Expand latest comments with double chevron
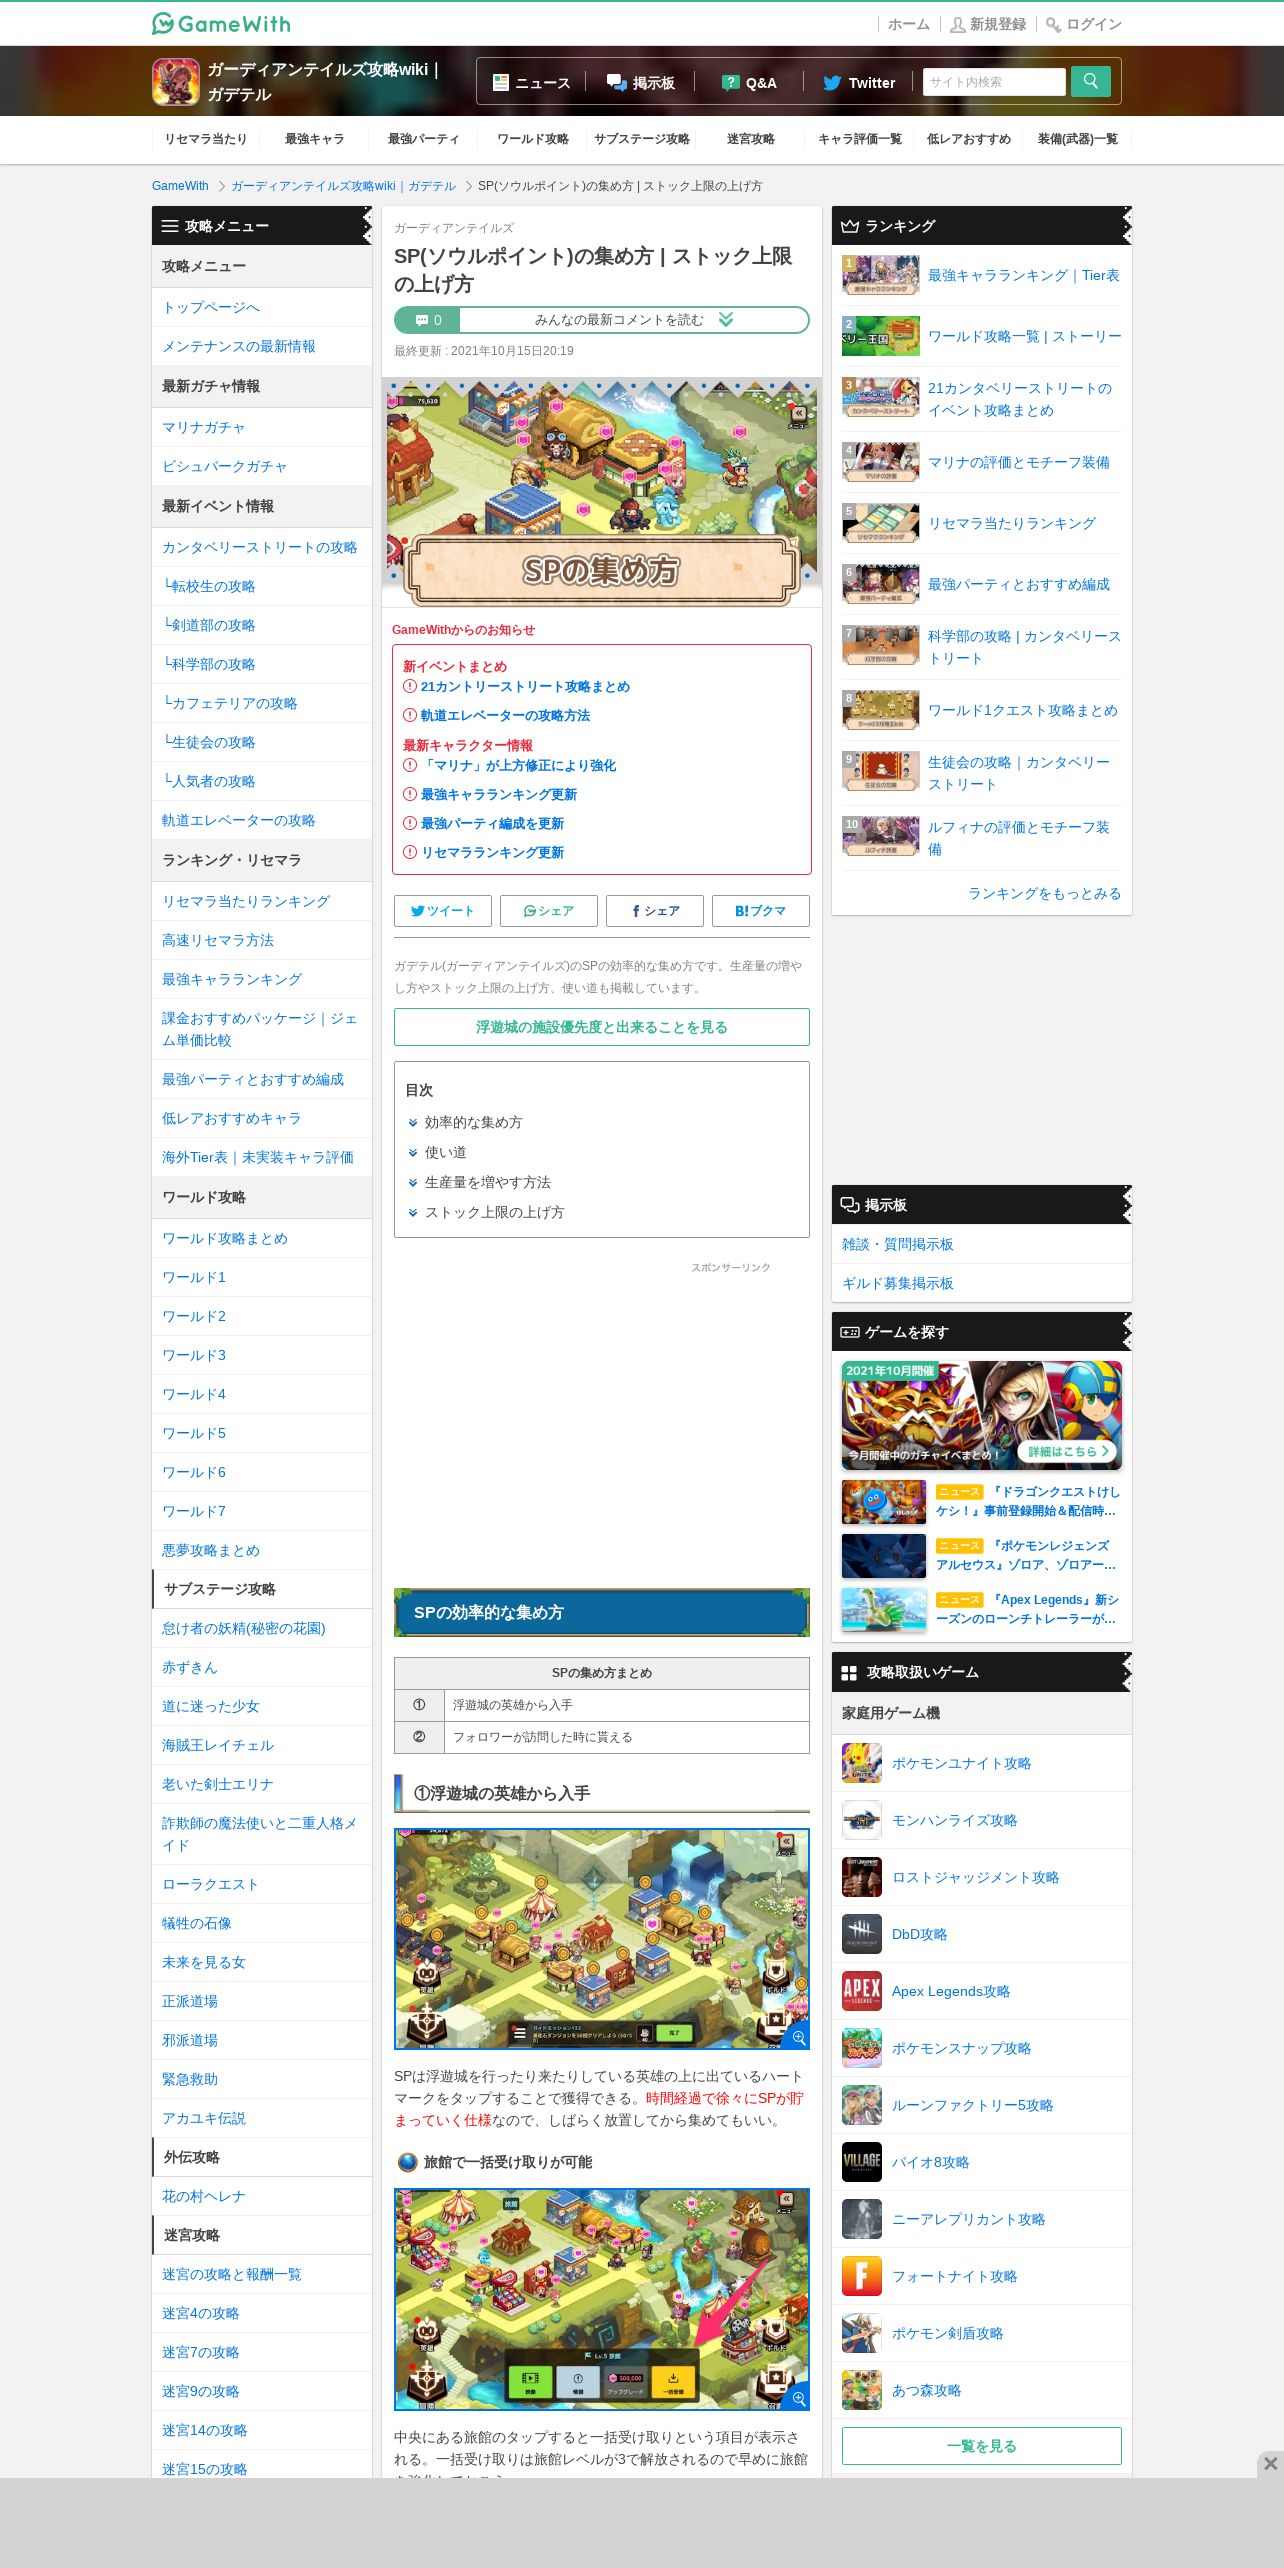 pos(726,319)
